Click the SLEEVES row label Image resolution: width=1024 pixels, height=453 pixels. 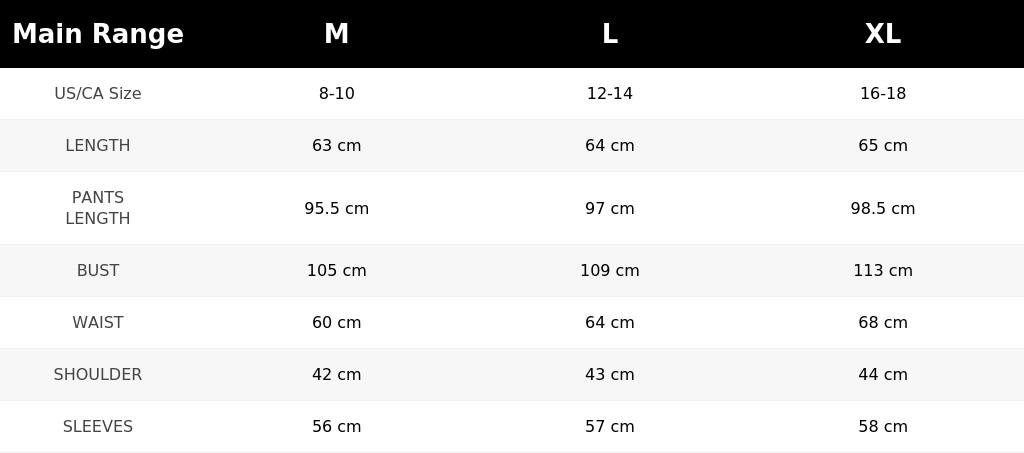pos(98,426)
